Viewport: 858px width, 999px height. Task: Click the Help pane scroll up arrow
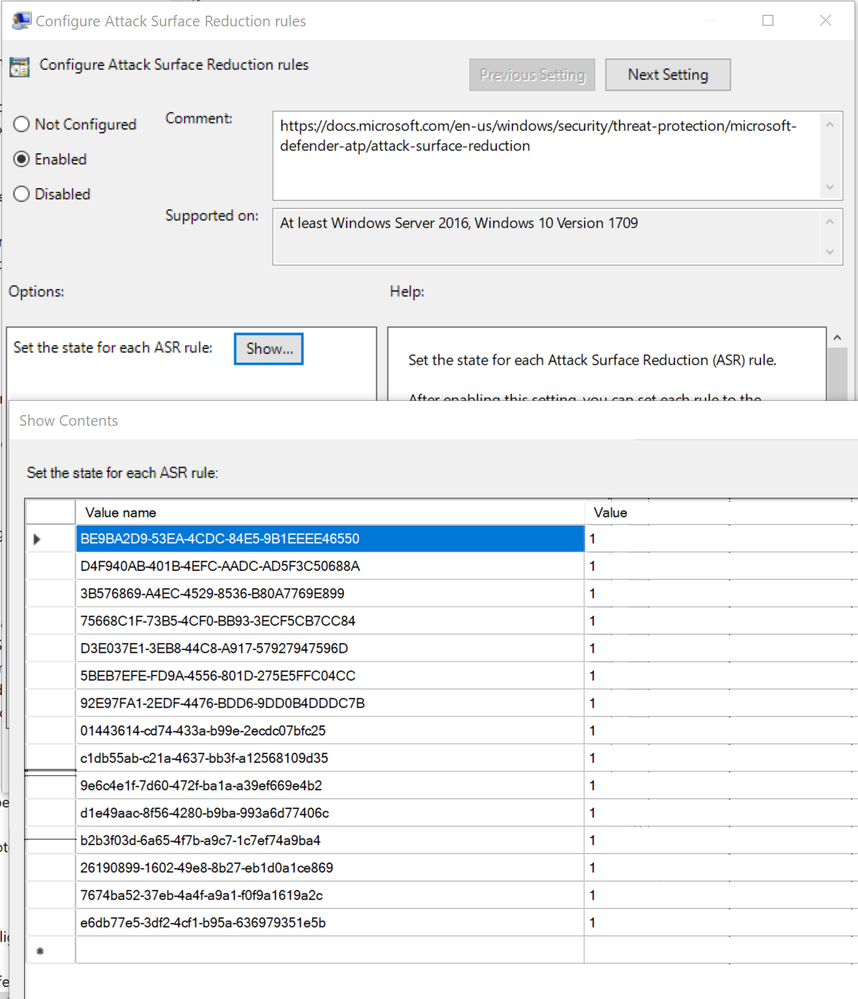tap(838, 338)
